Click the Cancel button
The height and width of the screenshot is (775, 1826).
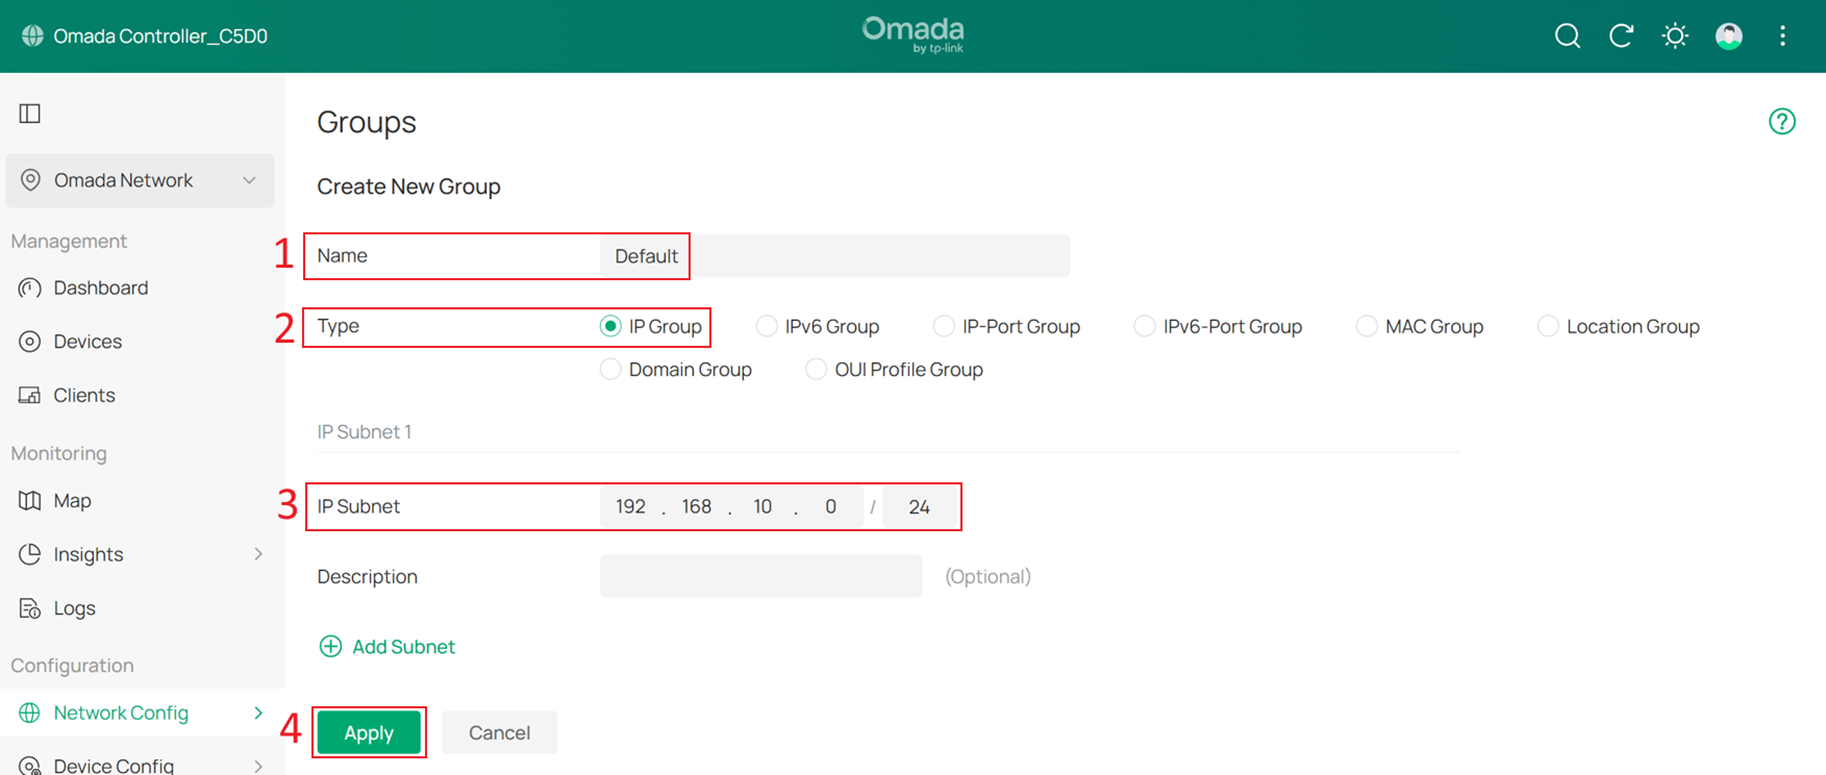pos(499,732)
